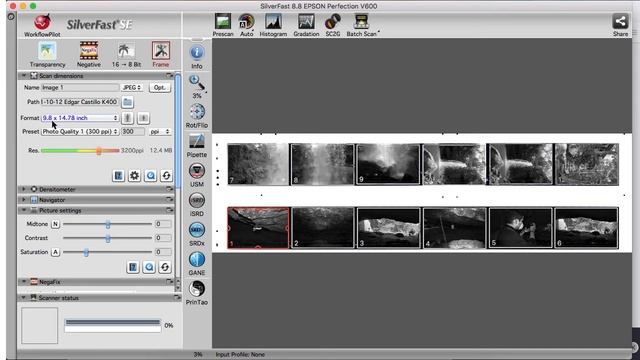Expand Navigator panel
Screen dimensions: 640x360
click(24, 200)
